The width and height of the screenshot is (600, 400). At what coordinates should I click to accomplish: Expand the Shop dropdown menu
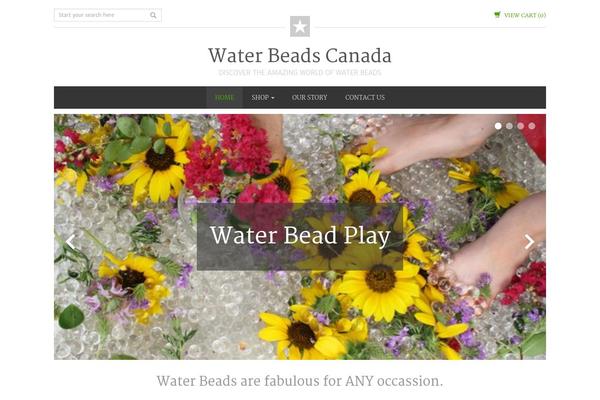263,97
